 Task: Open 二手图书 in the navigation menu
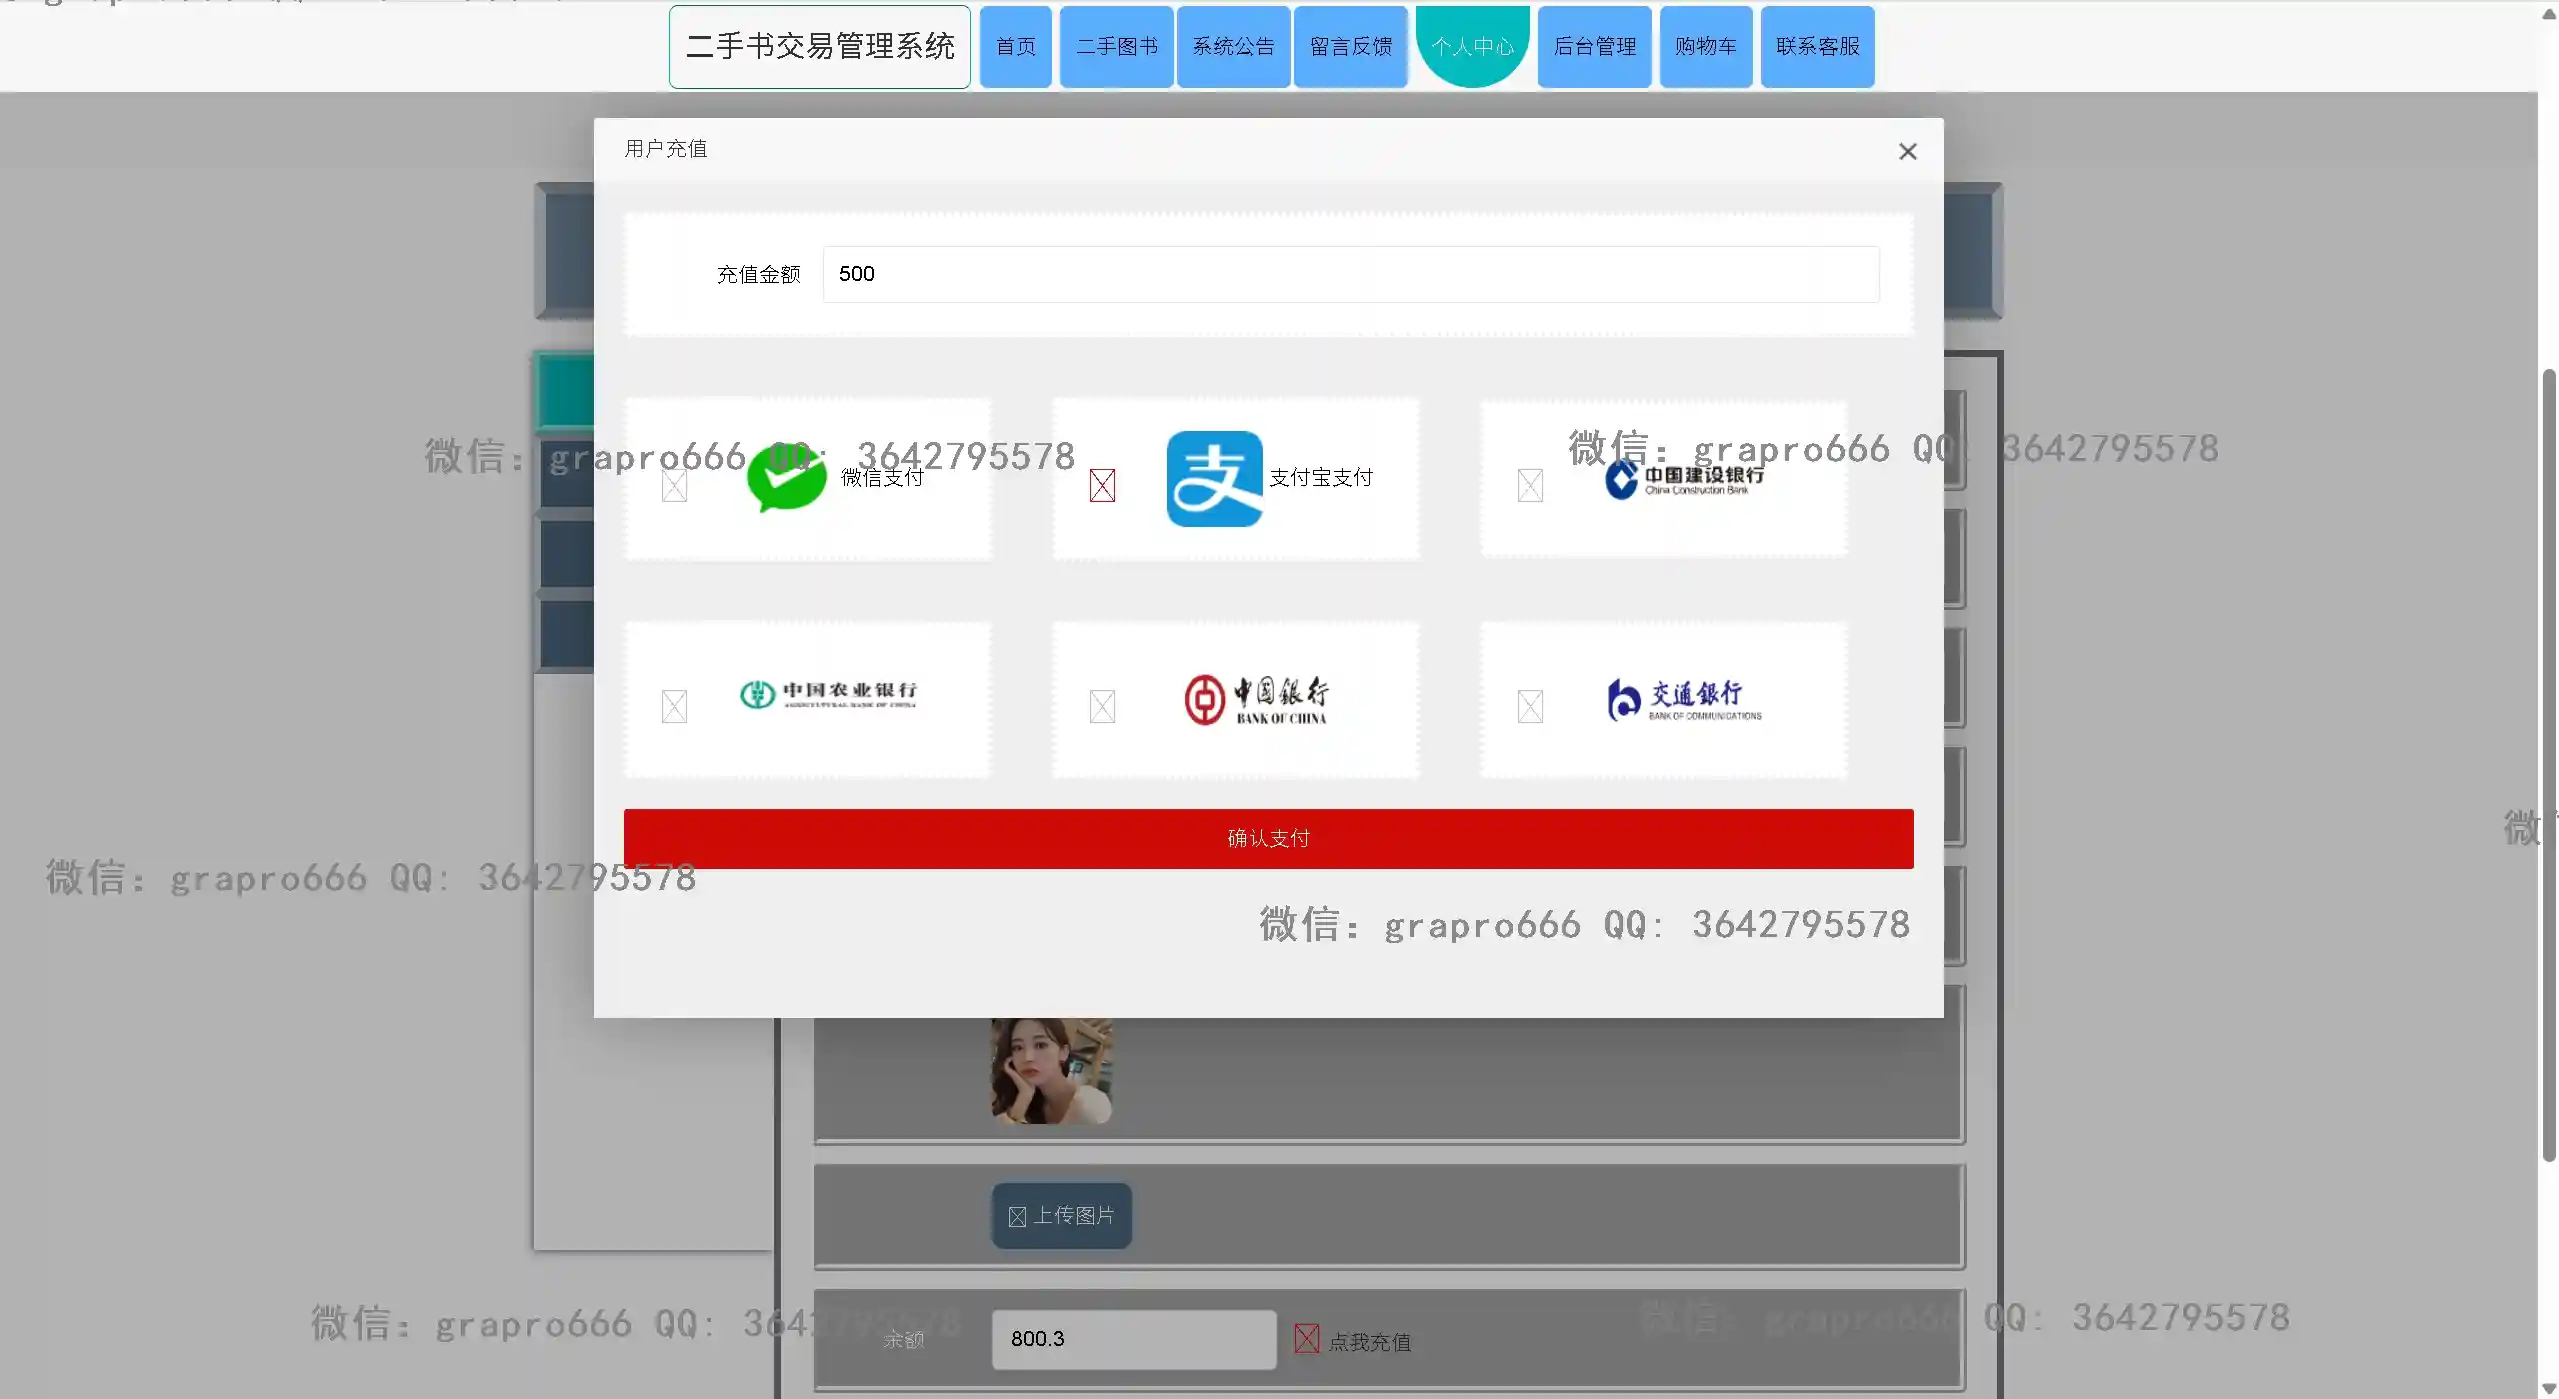click(x=1116, y=47)
